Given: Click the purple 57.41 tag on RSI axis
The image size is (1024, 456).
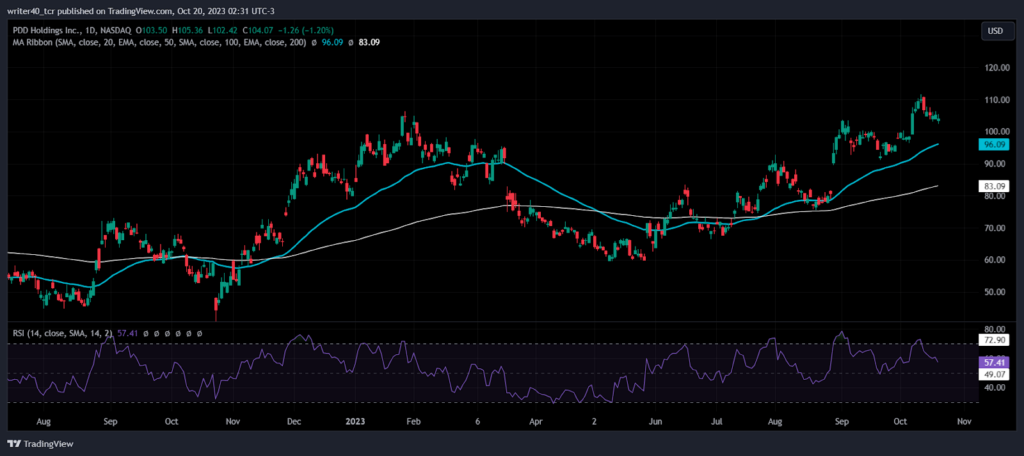Looking at the screenshot, I should [995, 362].
